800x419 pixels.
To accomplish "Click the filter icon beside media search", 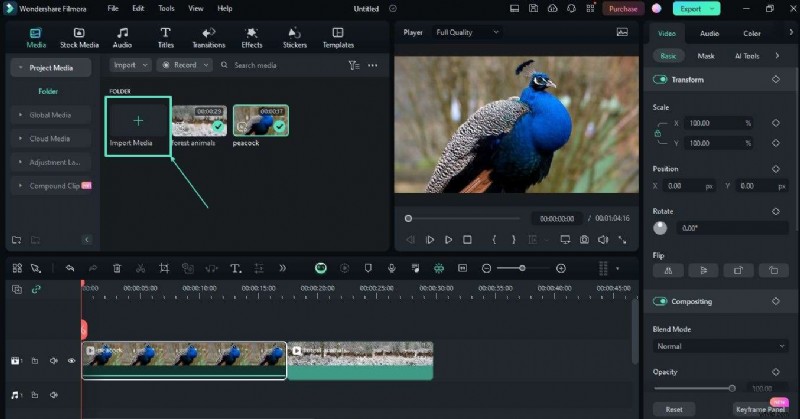I will click(x=354, y=65).
